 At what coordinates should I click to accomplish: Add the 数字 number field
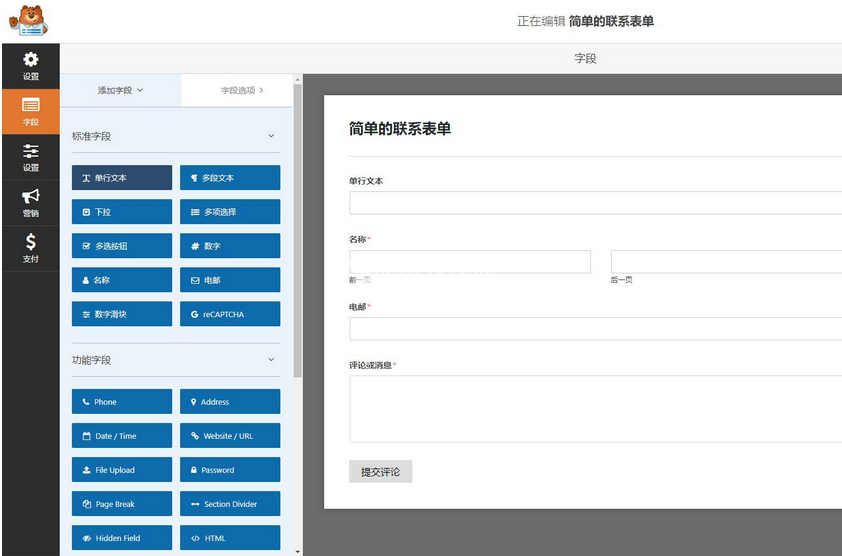coord(230,246)
